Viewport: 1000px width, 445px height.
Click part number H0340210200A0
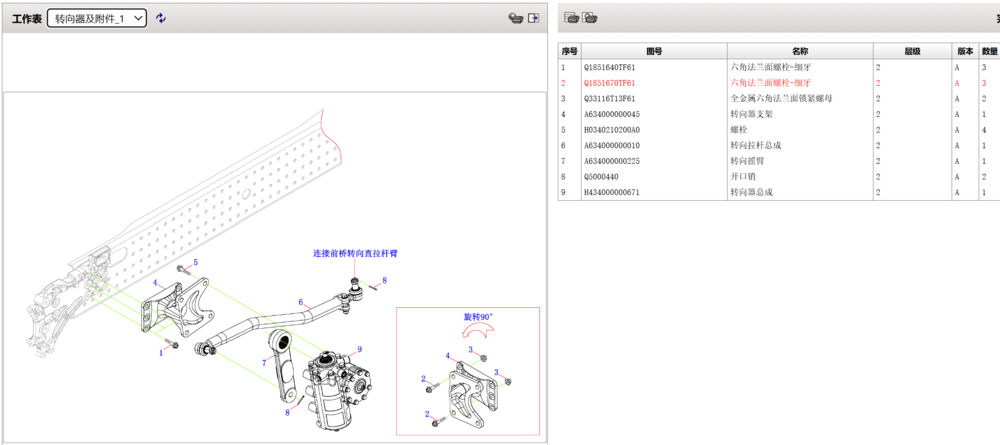(611, 130)
